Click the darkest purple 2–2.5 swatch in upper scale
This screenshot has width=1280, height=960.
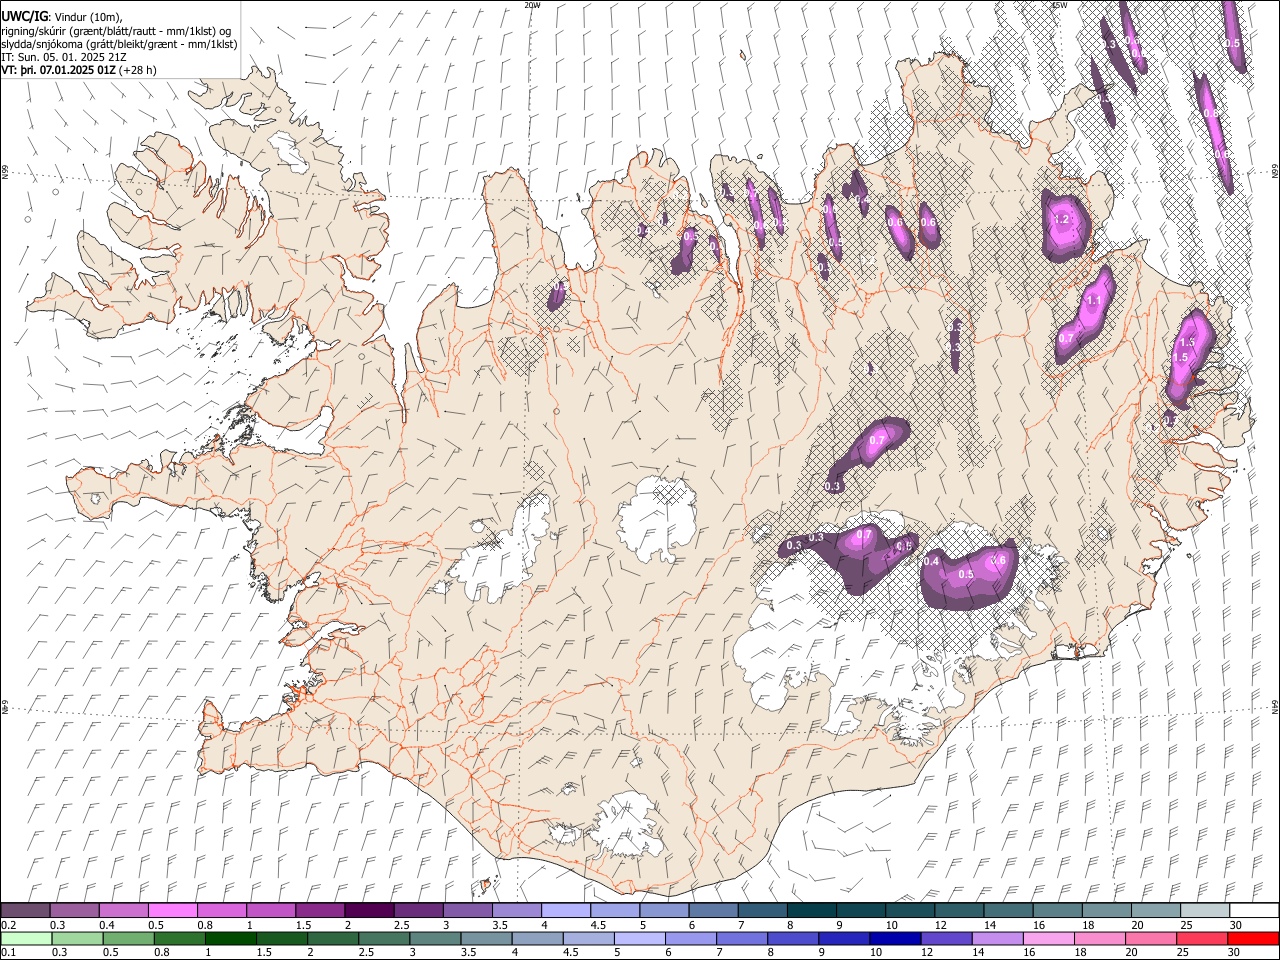click(x=368, y=911)
